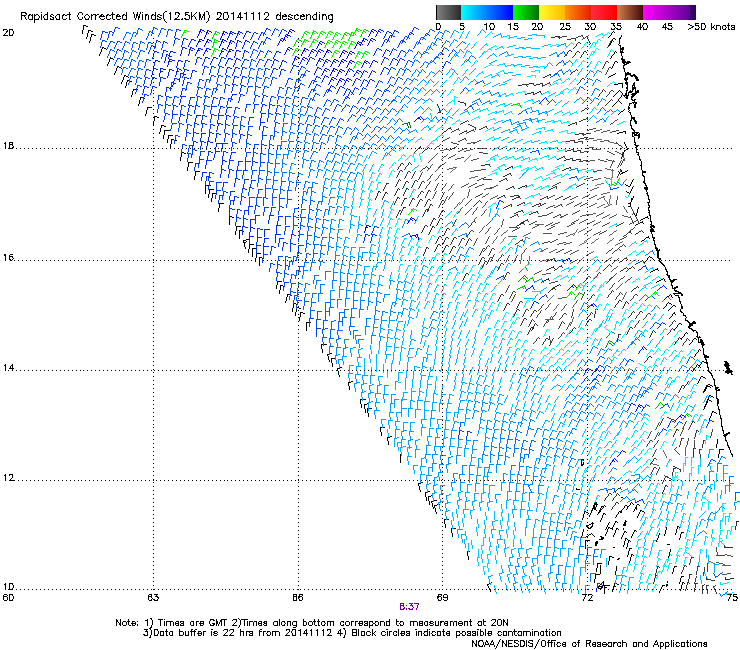Click the legend tick label '20'

coord(537,27)
